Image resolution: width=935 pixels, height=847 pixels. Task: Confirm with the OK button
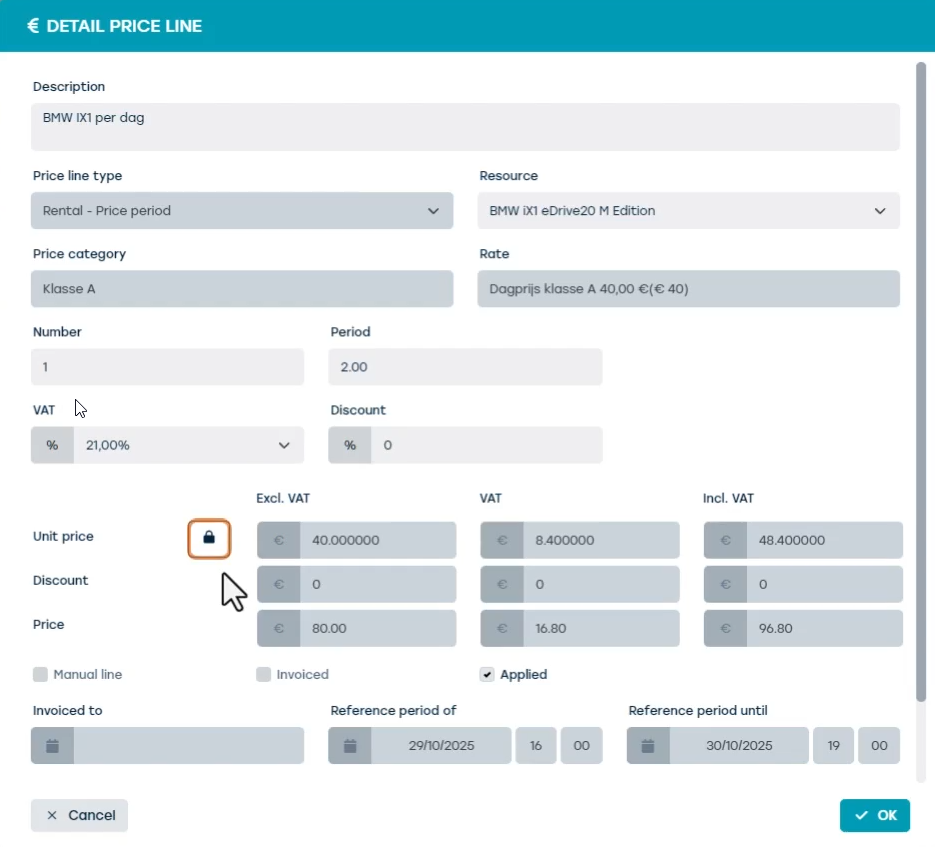875,815
